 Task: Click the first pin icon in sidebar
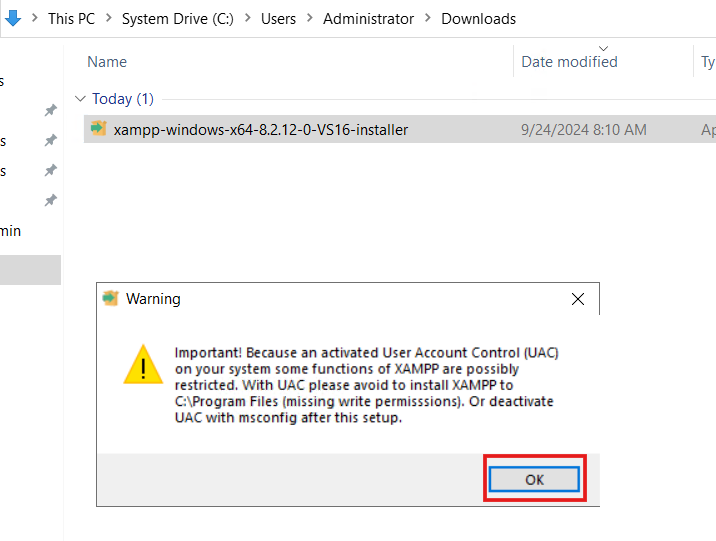click(x=51, y=110)
